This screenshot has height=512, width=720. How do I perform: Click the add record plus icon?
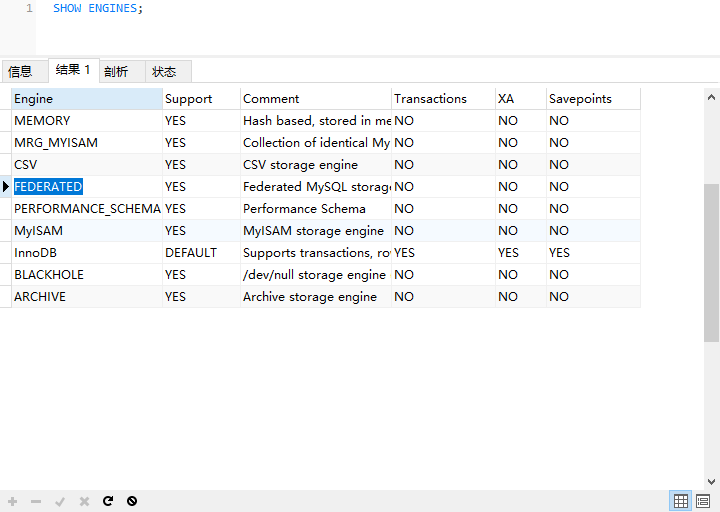(12, 501)
